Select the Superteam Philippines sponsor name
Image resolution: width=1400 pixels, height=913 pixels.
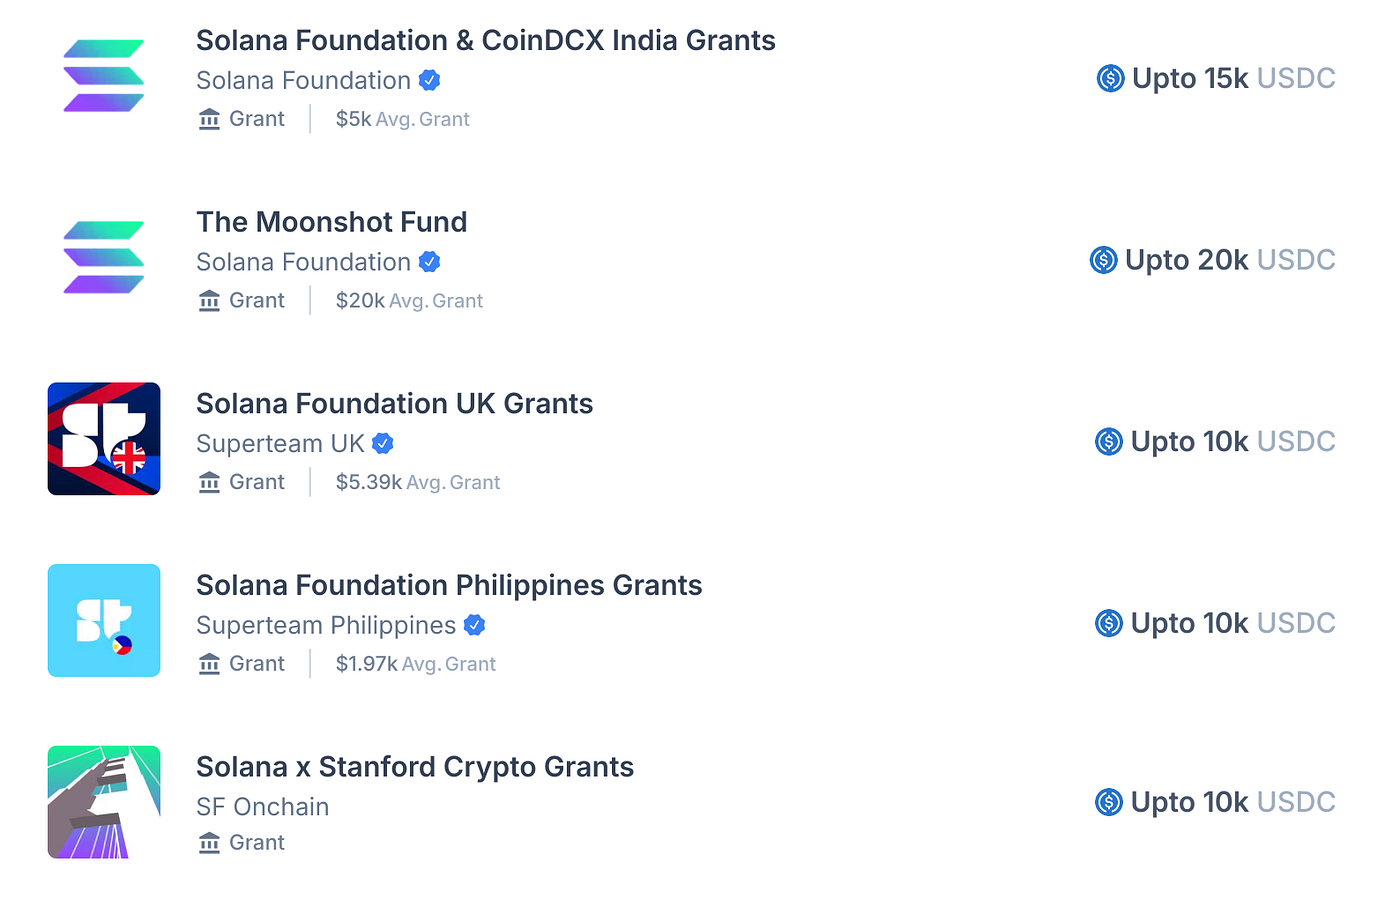point(326,625)
